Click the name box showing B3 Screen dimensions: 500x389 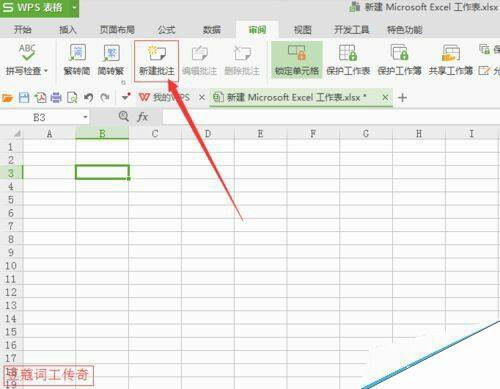[x=39, y=117]
